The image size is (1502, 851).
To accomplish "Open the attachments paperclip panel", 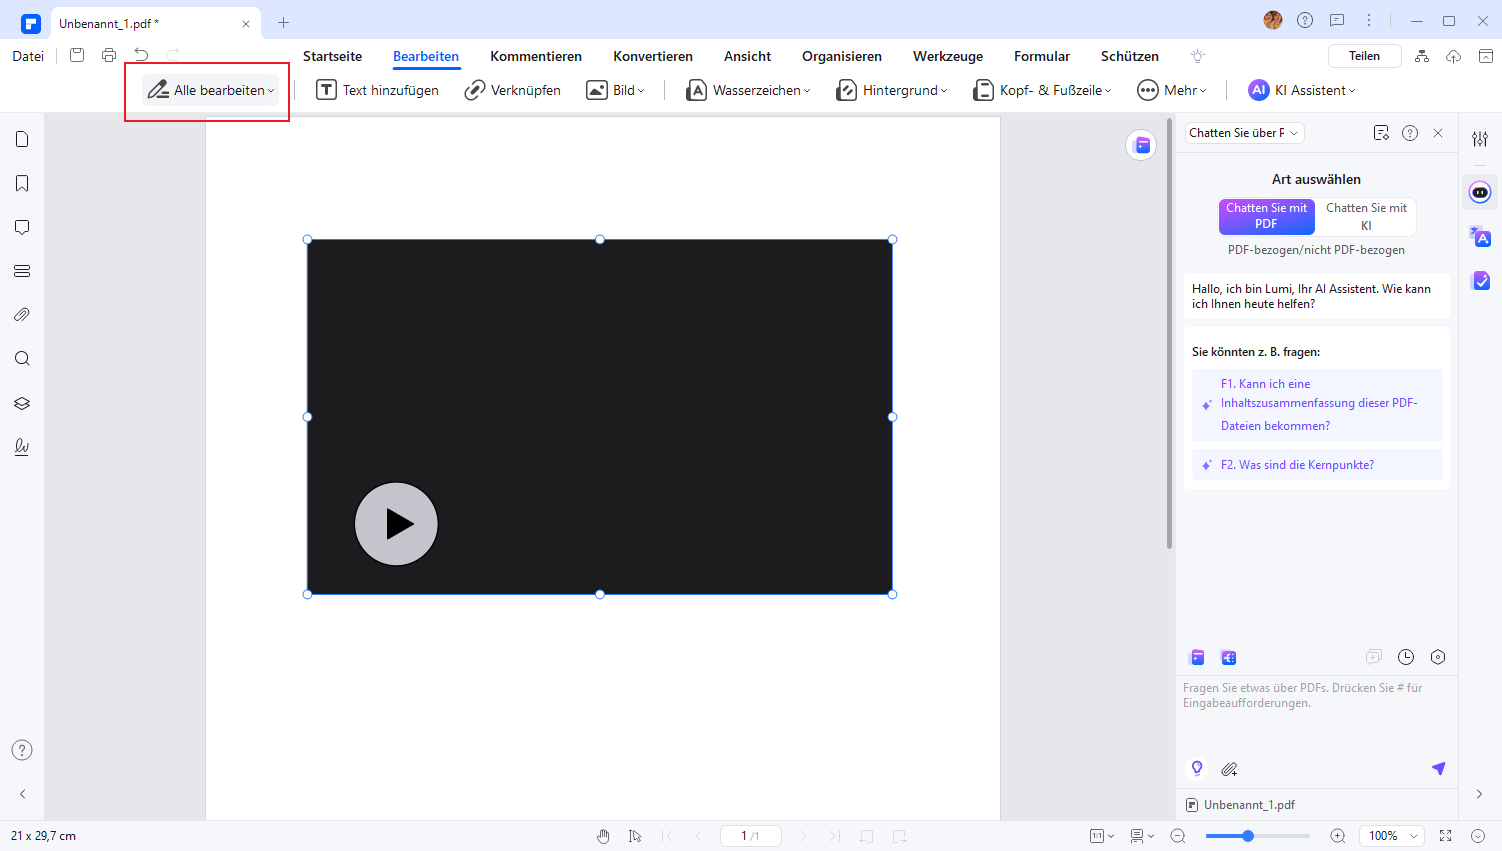I will click(22, 315).
